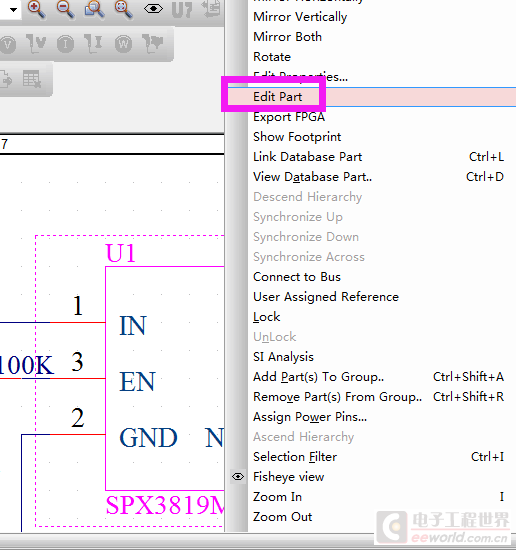Choose Lock from the context menu
The height and width of the screenshot is (550, 516).
click(x=267, y=317)
